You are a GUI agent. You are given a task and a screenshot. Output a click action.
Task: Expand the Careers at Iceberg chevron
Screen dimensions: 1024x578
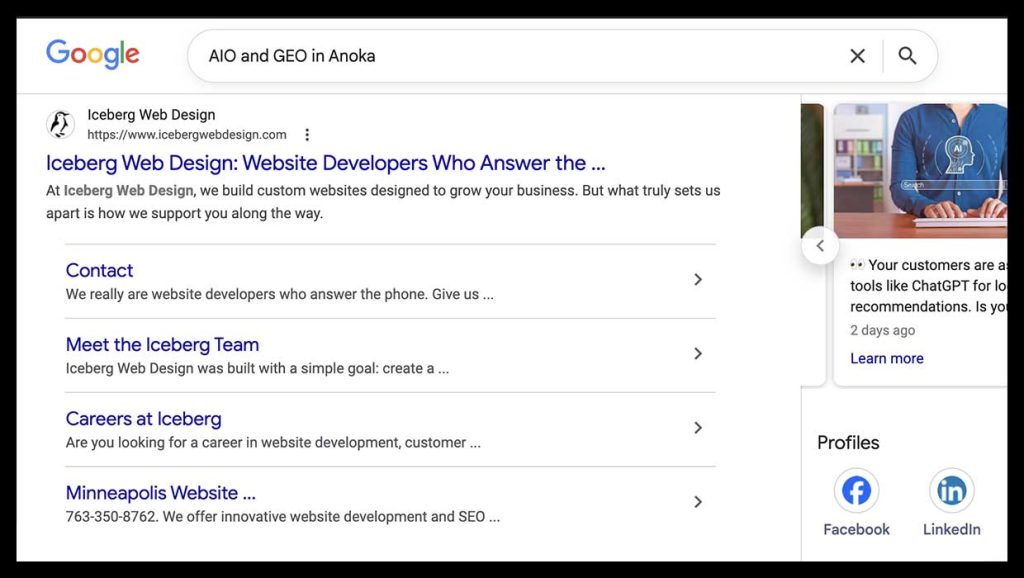click(x=698, y=428)
